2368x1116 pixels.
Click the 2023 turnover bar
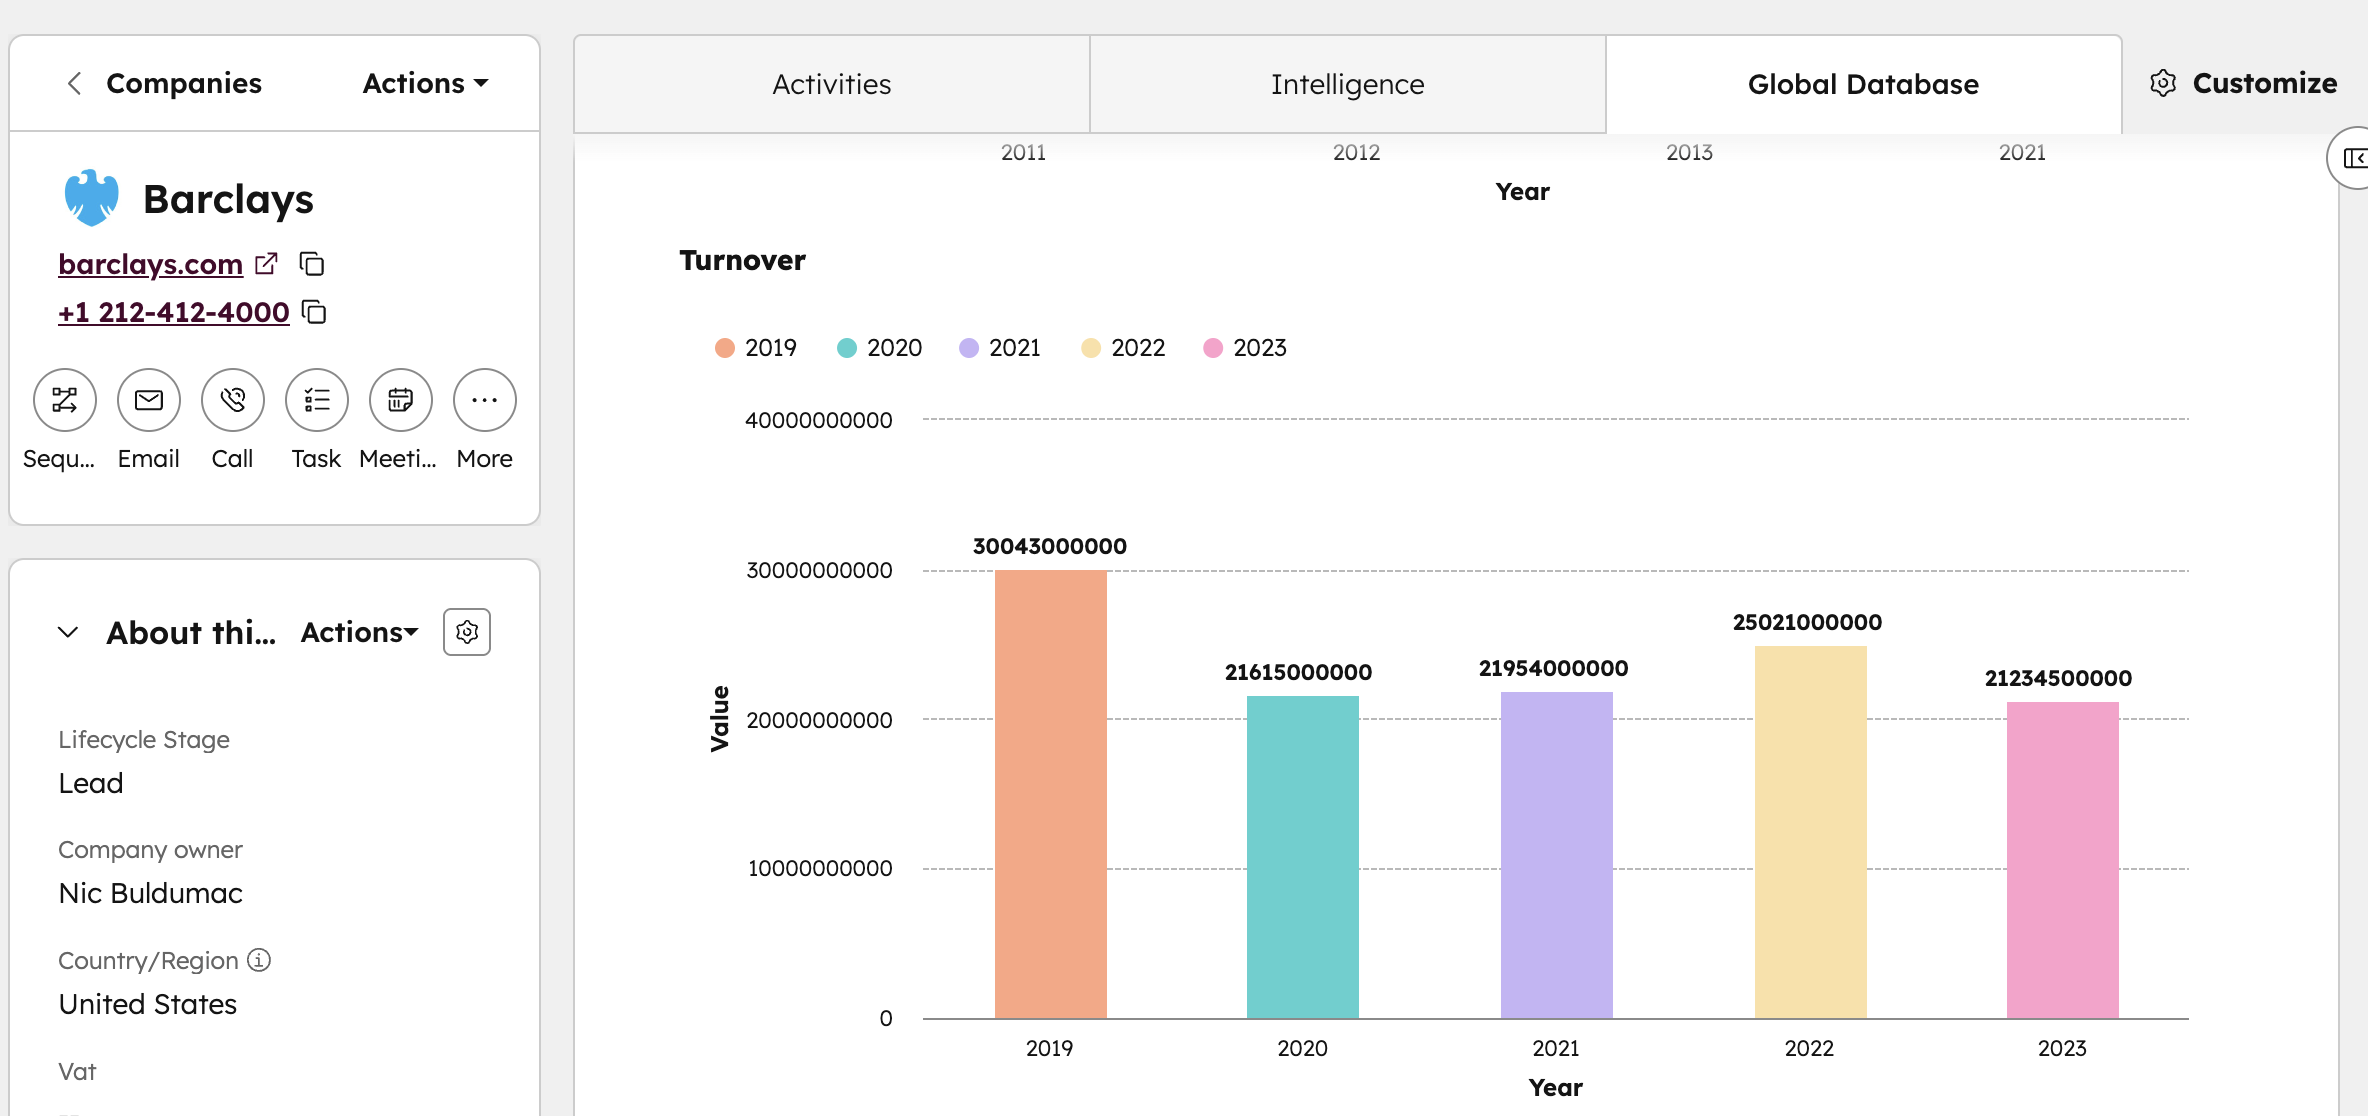coord(2063,860)
